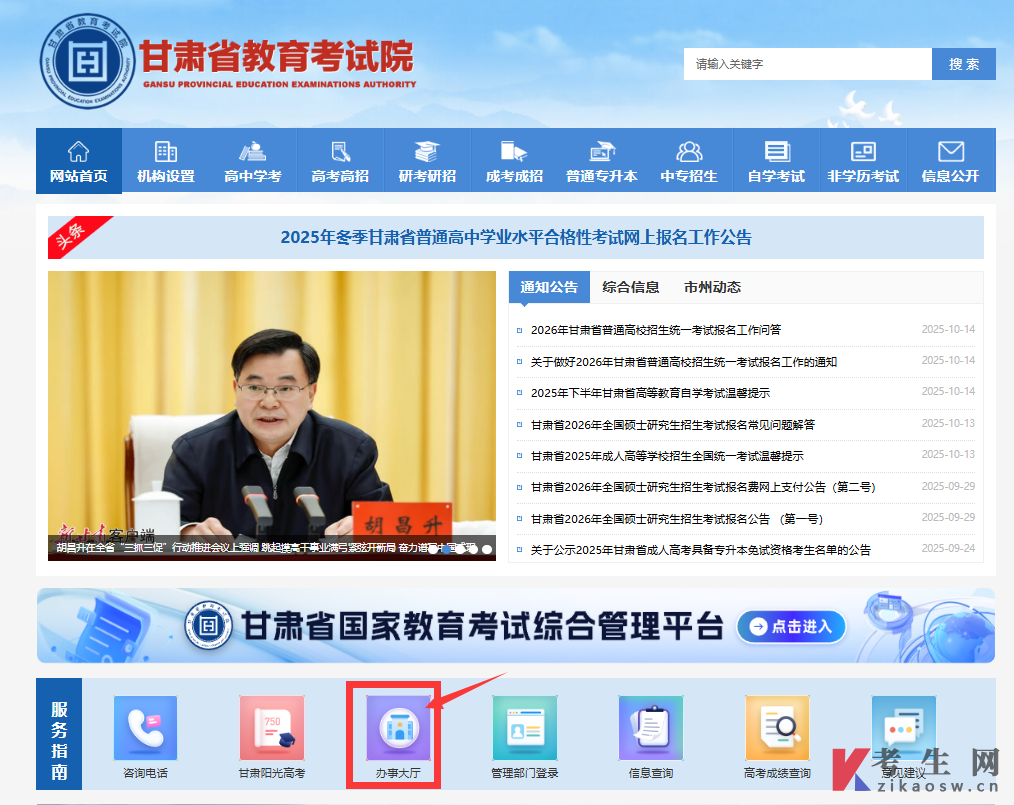Click the last carousel slide indicator dot

[x=487, y=549]
